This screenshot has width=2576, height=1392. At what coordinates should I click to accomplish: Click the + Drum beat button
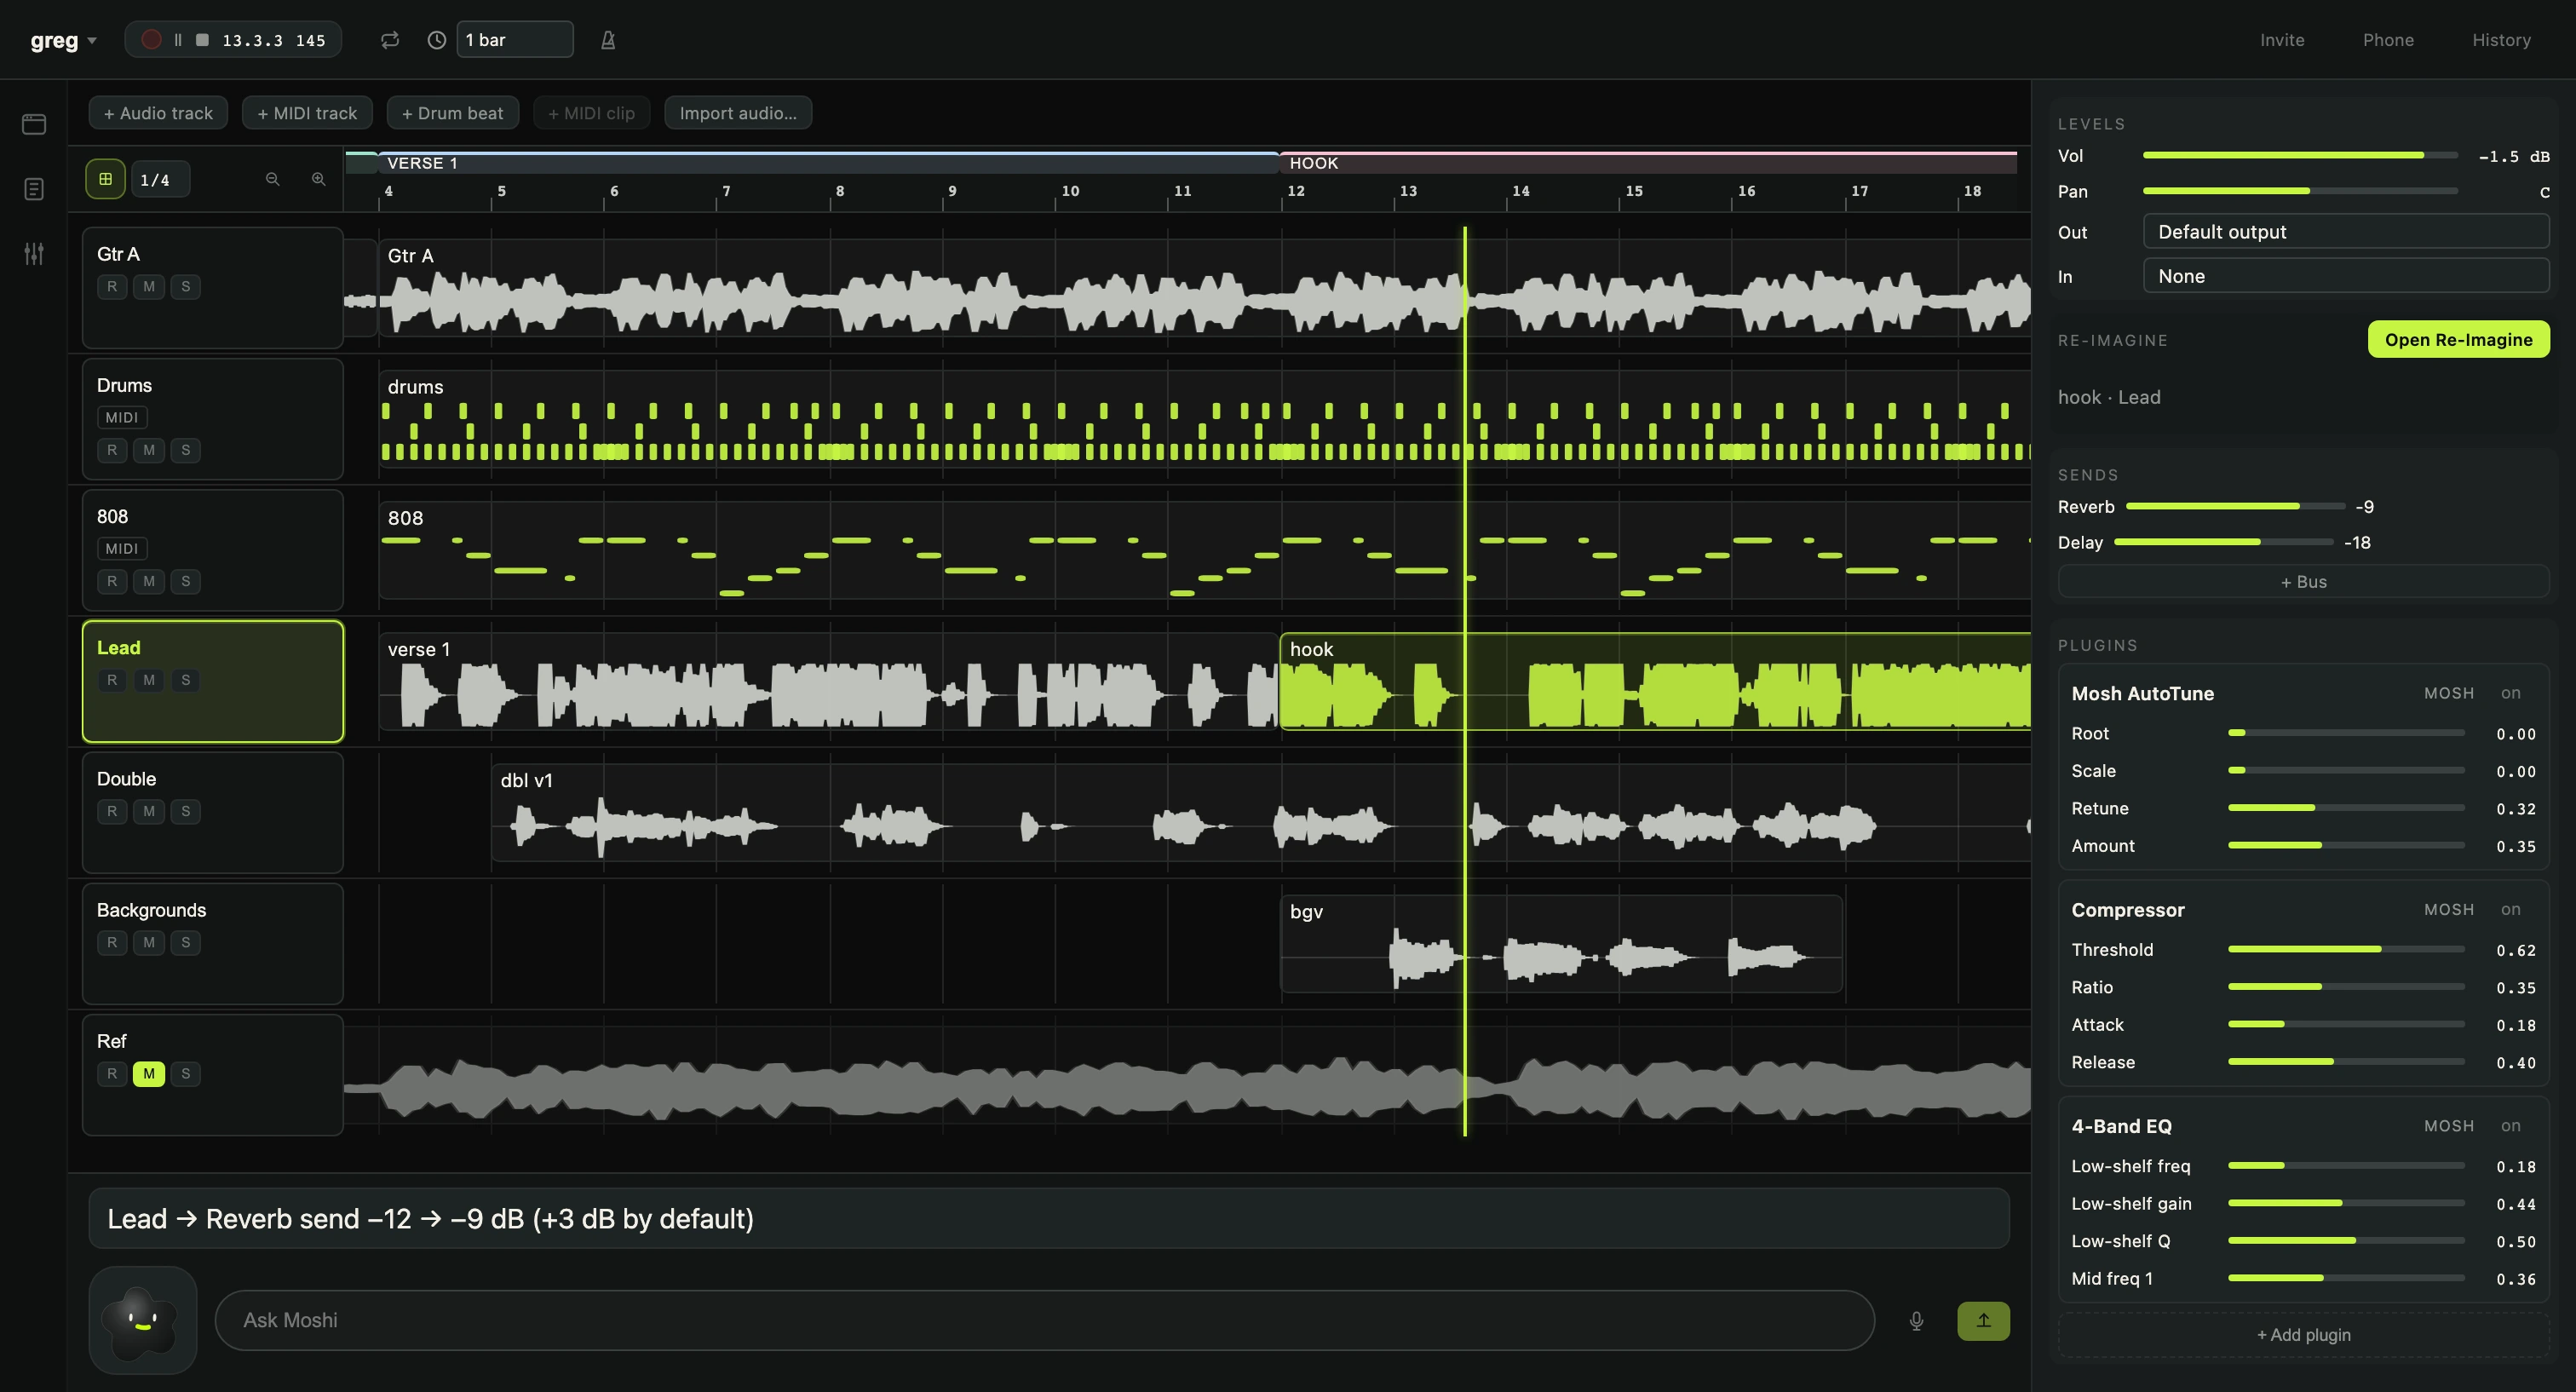[x=453, y=113]
